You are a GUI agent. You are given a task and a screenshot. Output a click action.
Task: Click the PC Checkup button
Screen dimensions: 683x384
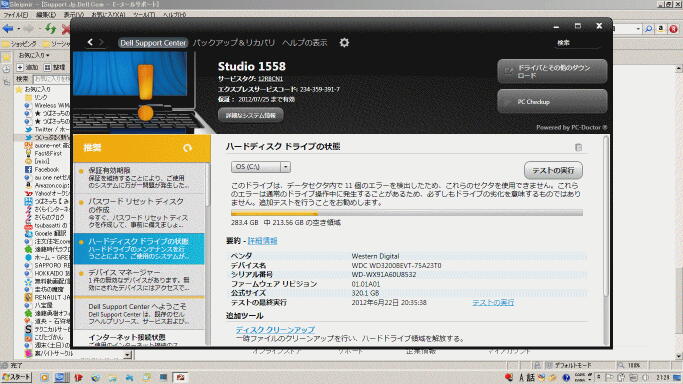pos(552,101)
